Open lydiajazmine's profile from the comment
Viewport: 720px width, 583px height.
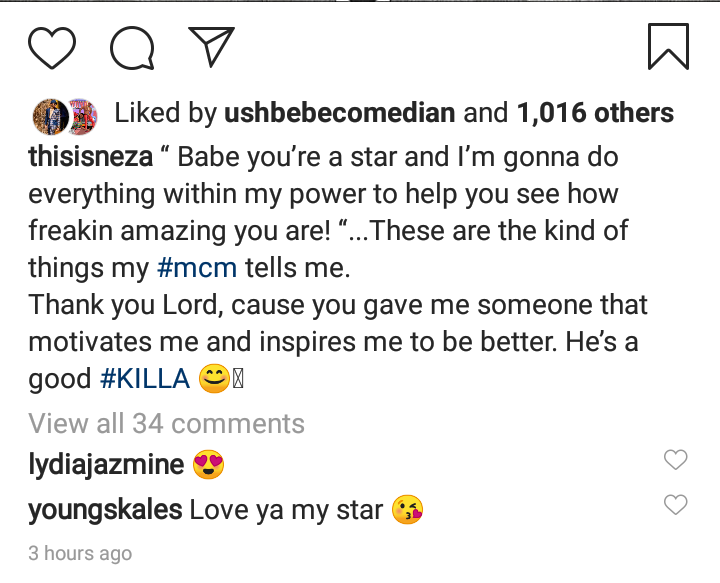(x=106, y=465)
